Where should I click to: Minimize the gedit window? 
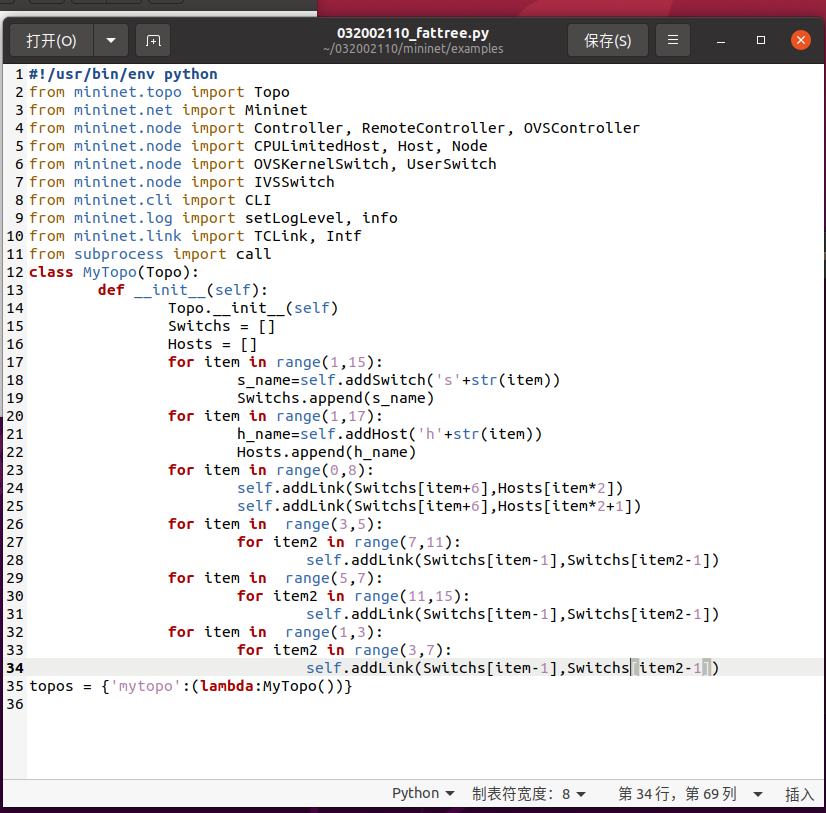[721, 41]
